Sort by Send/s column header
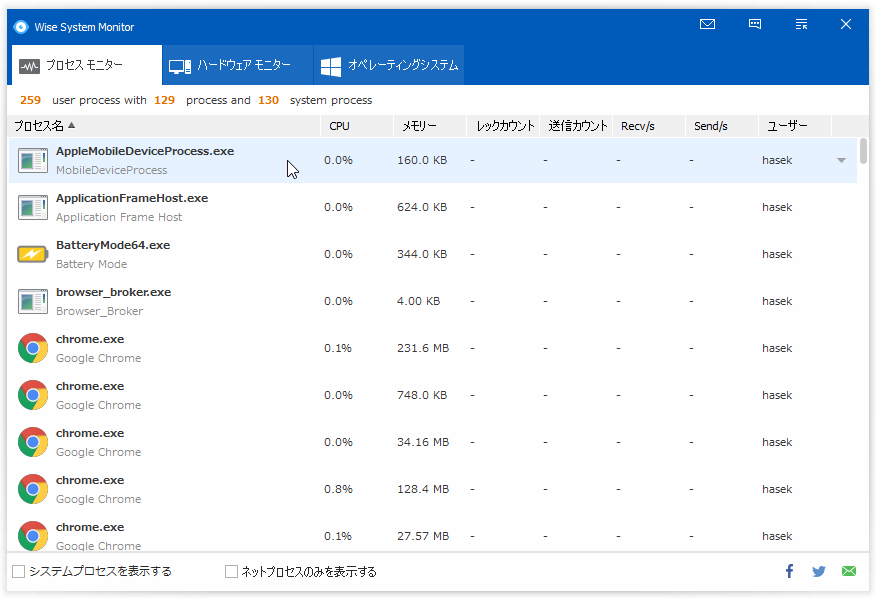This screenshot has width=876, height=598. 722,126
